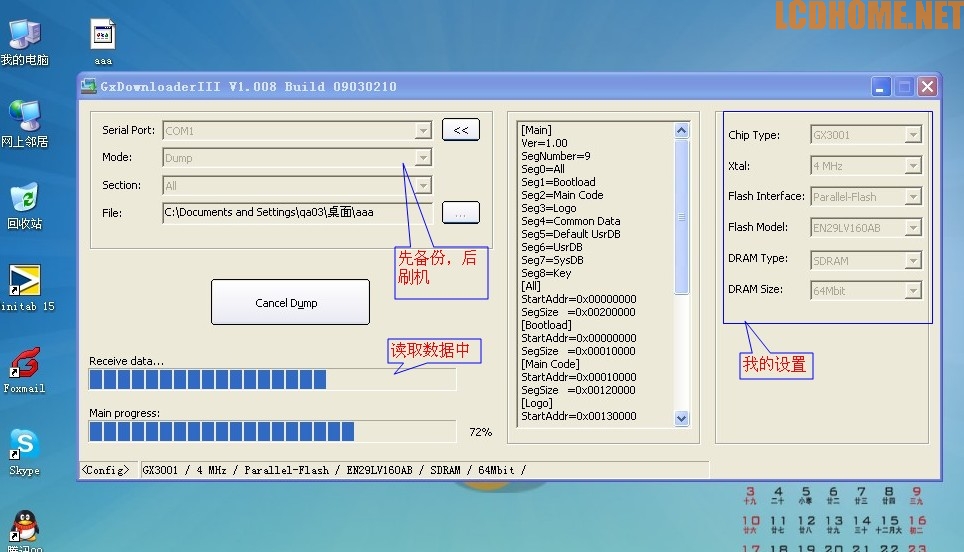The height and width of the screenshot is (552, 964).
Task: Expand the DRAM Type SDRAM dropdown
Action: [913, 261]
